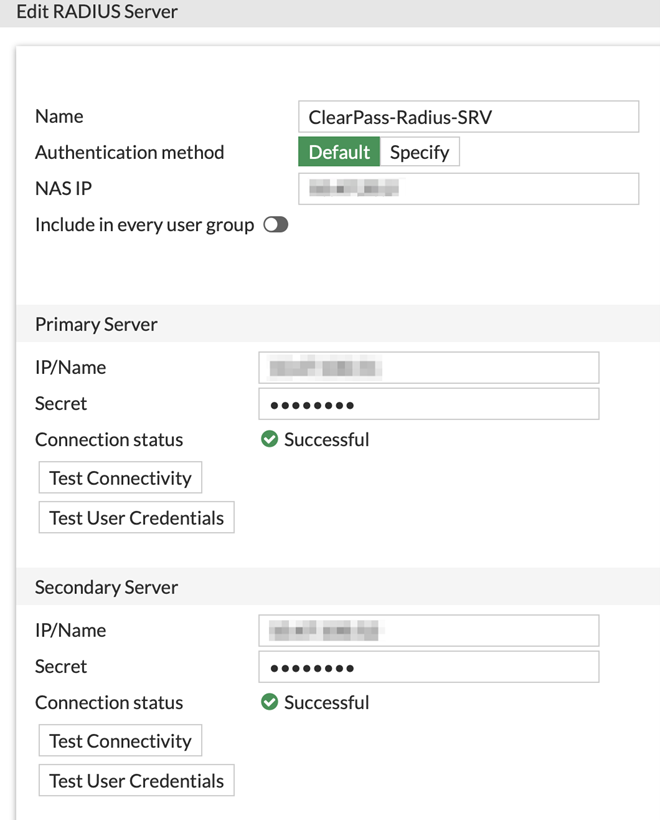The height and width of the screenshot is (820, 660).
Task: Click the Primary Server section header
Action: pos(96,324)
